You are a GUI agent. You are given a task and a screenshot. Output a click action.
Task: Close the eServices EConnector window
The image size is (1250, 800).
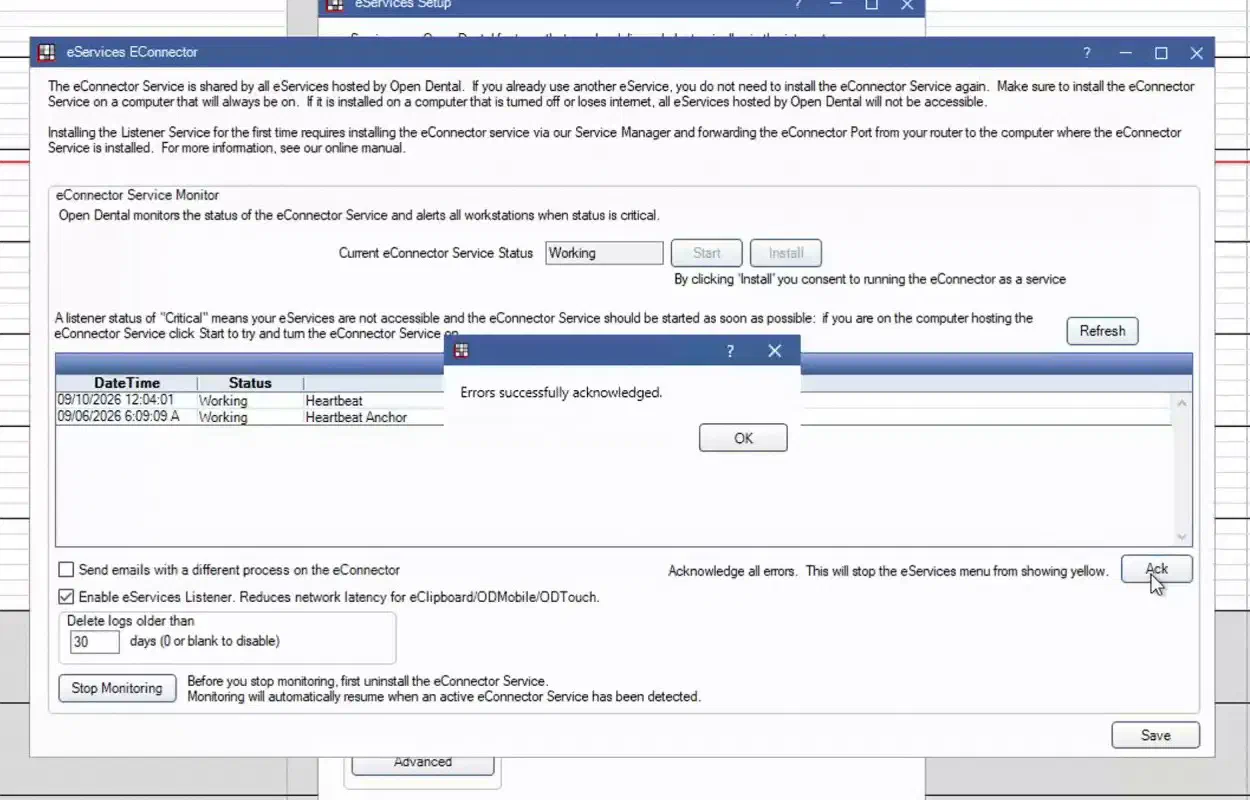(x=1196, y=53)
